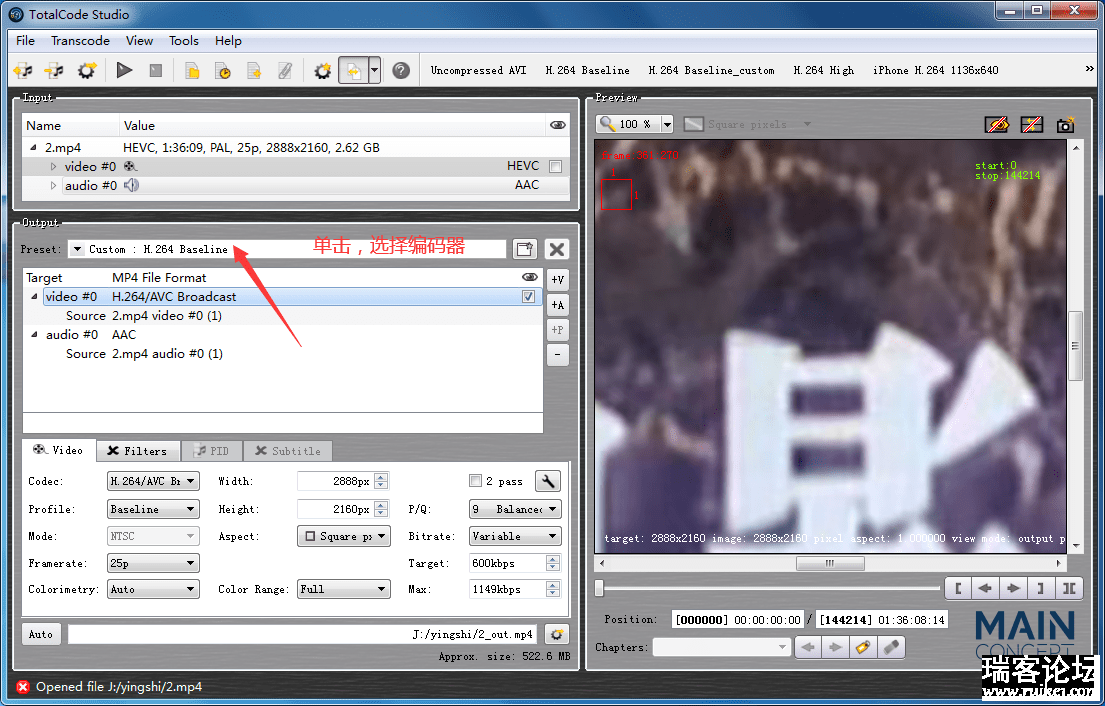Click the yellow folder document icon
The image size is (1105, 706).
coord(192,70)
